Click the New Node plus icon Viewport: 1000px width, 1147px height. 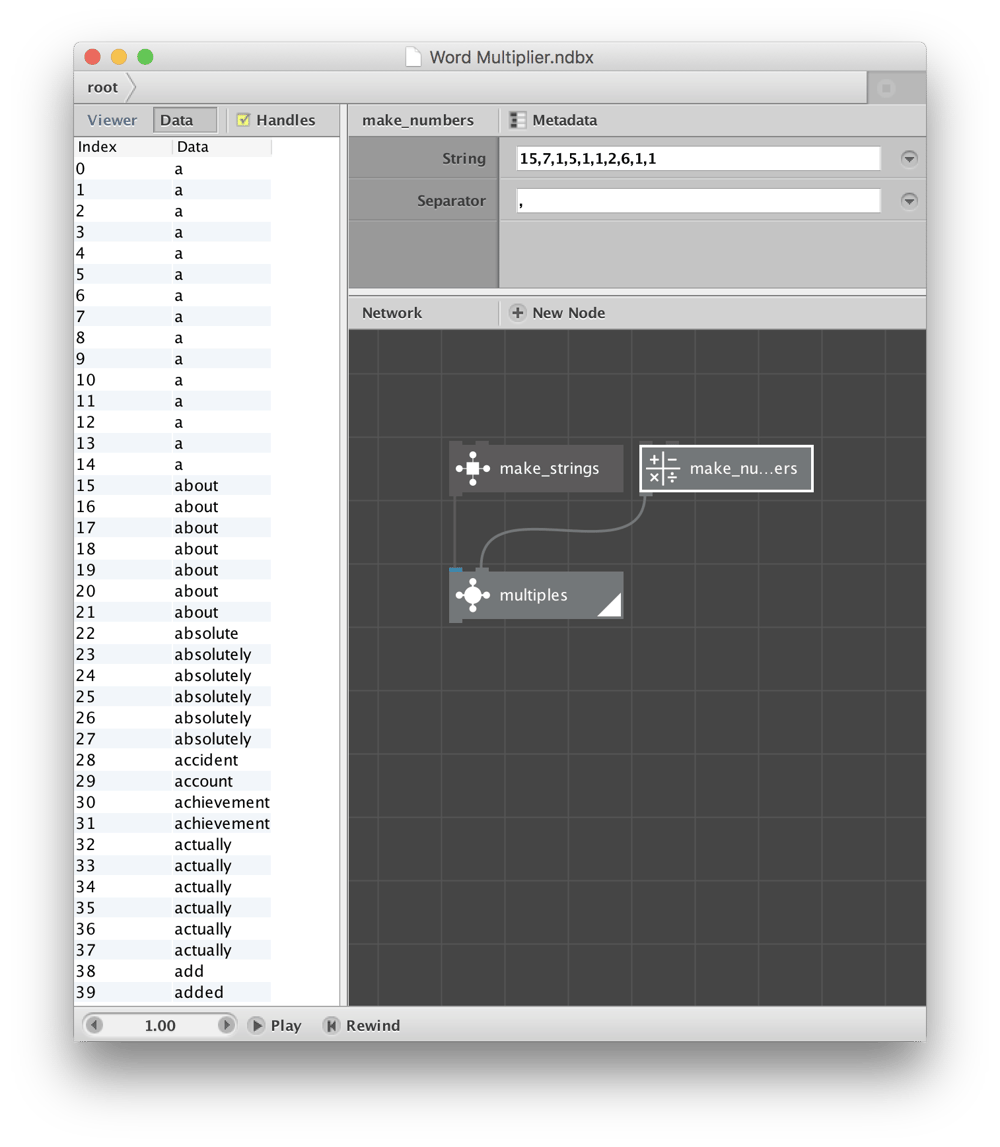517,313
